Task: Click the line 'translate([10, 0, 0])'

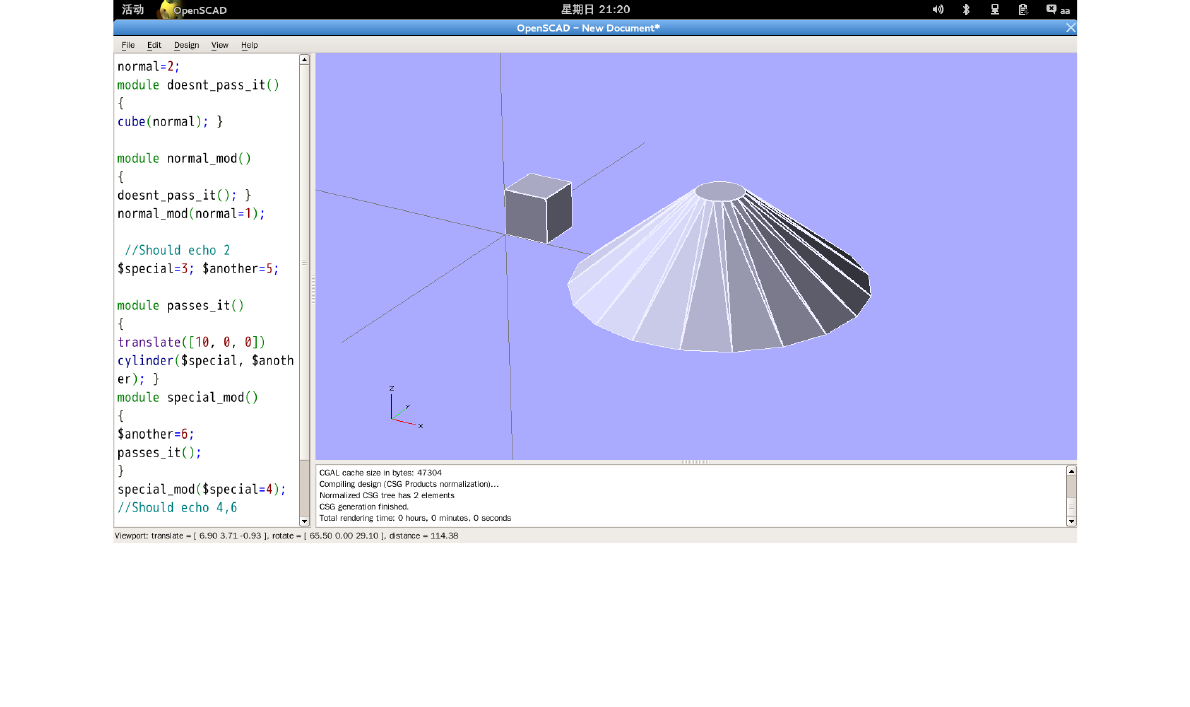Action: click(x=191, y=342)
